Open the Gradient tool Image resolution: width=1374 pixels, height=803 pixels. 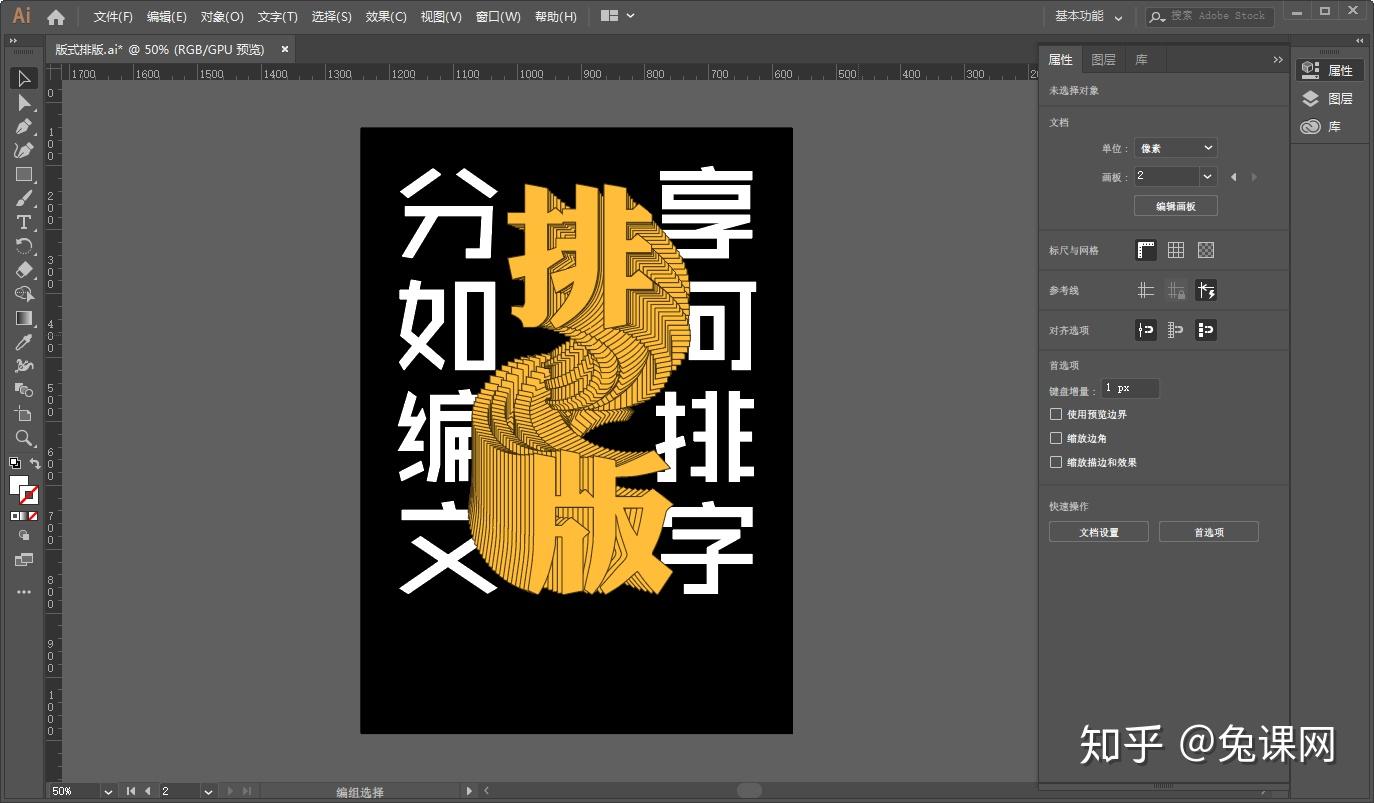pos(24,318)
